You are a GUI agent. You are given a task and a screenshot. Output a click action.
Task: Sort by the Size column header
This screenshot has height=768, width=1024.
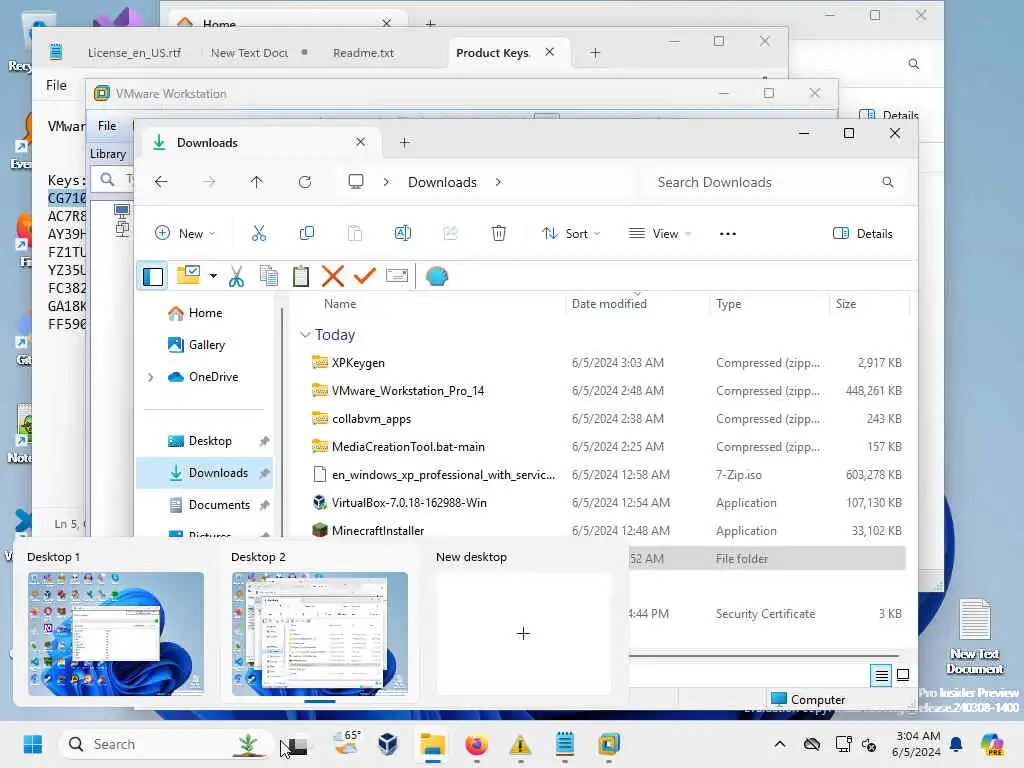coord(846,304)
